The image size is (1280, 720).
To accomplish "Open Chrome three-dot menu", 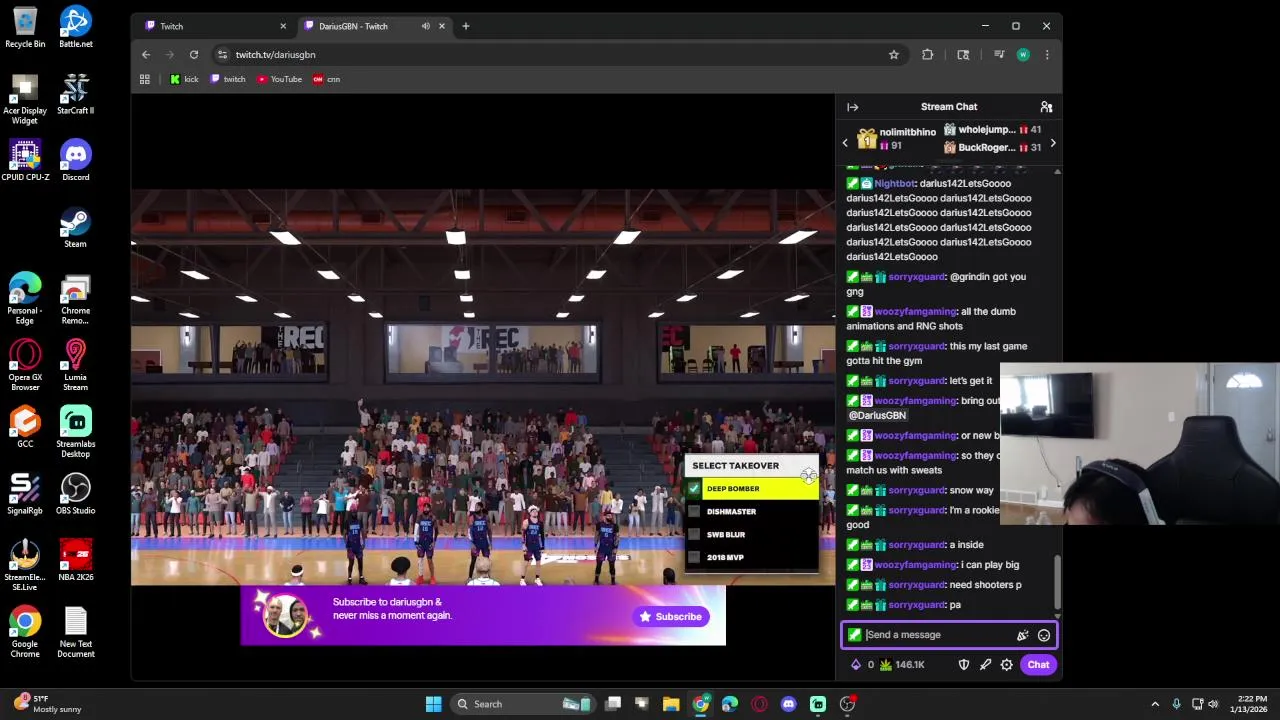I will [1047, 55].
